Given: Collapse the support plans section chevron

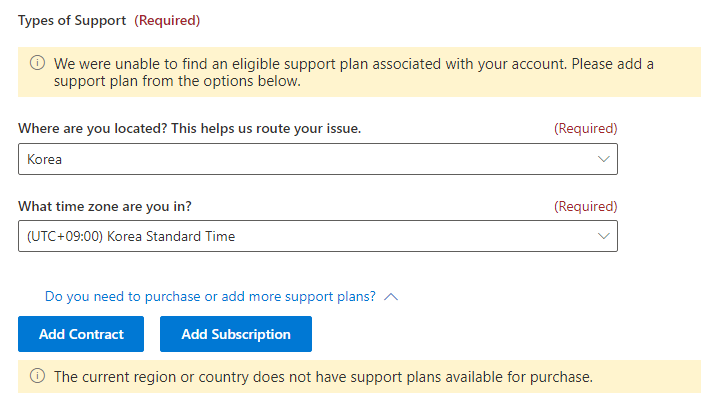Looking at the screenshot, I should coord(391,297).
